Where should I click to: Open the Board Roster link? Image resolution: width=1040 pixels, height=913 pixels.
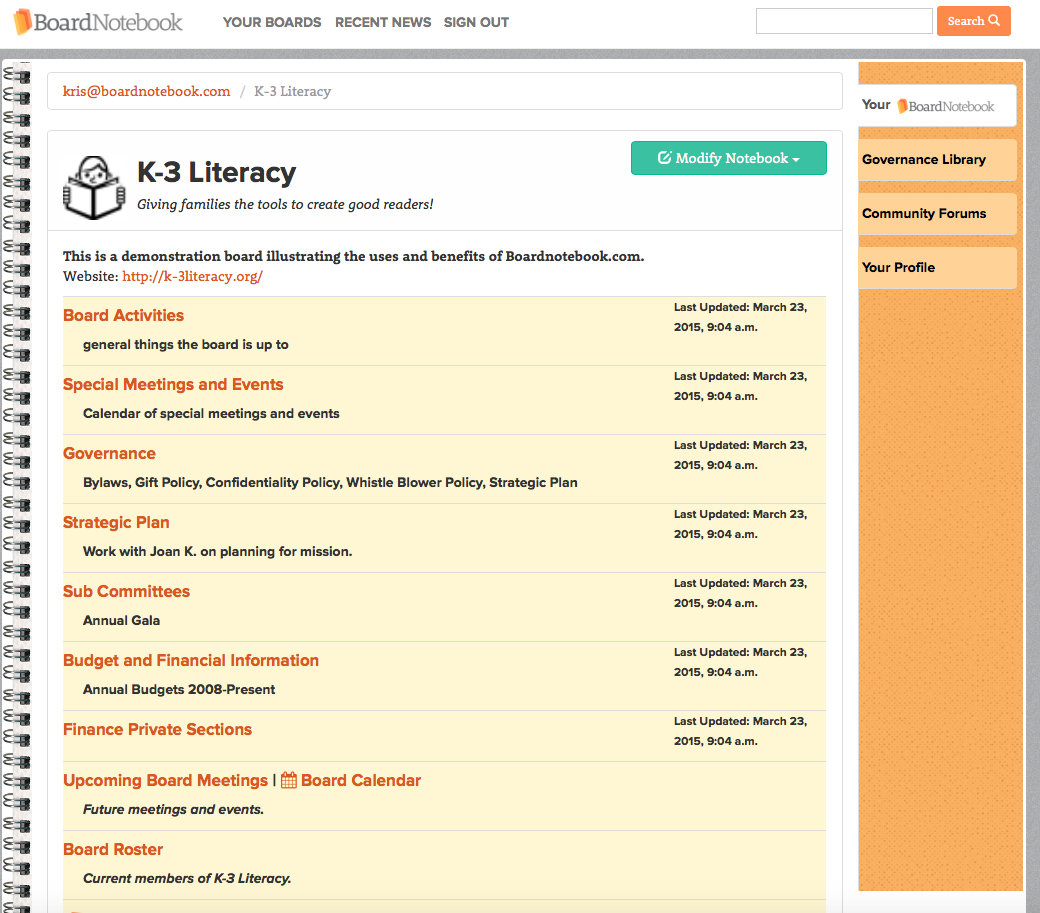point(113,849)
